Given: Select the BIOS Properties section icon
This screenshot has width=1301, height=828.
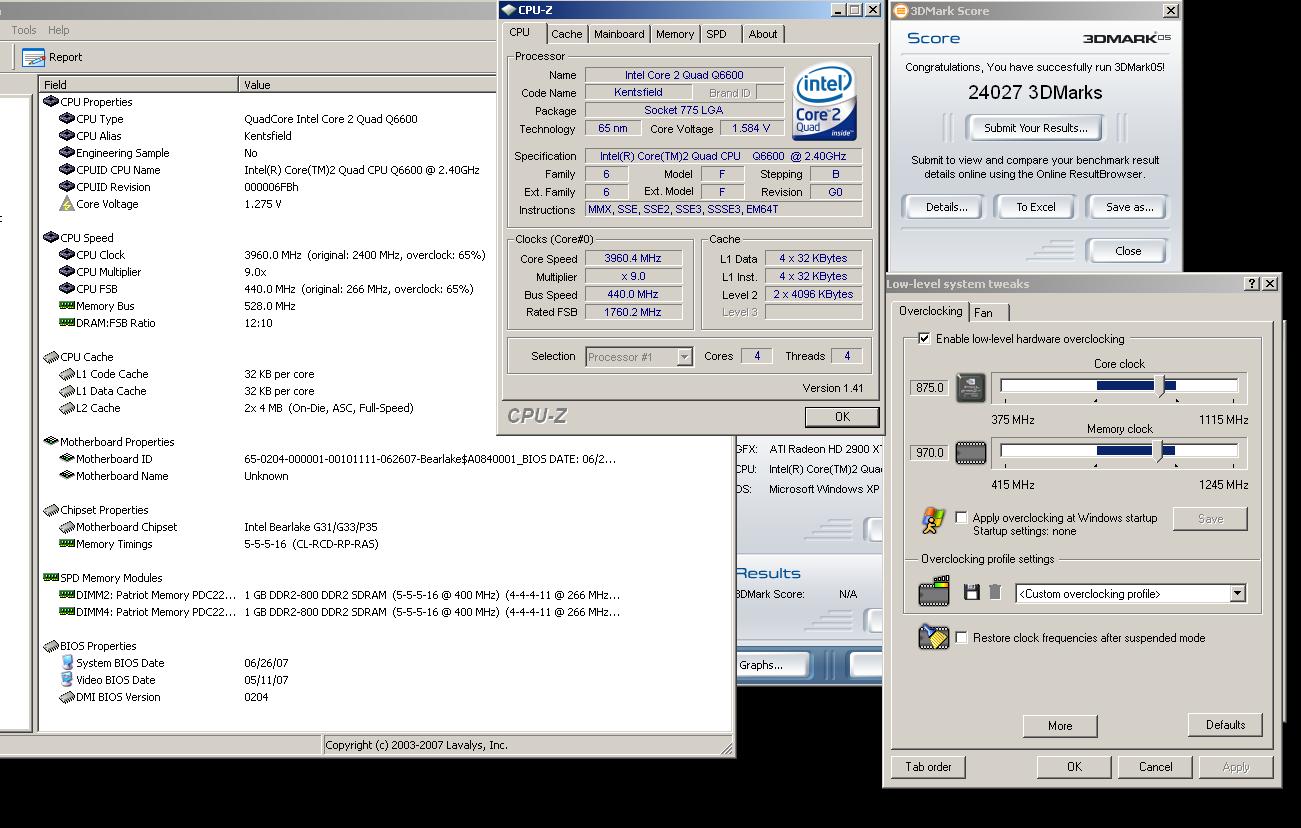Looking at the screenshot, I should (x=51, y=646).
